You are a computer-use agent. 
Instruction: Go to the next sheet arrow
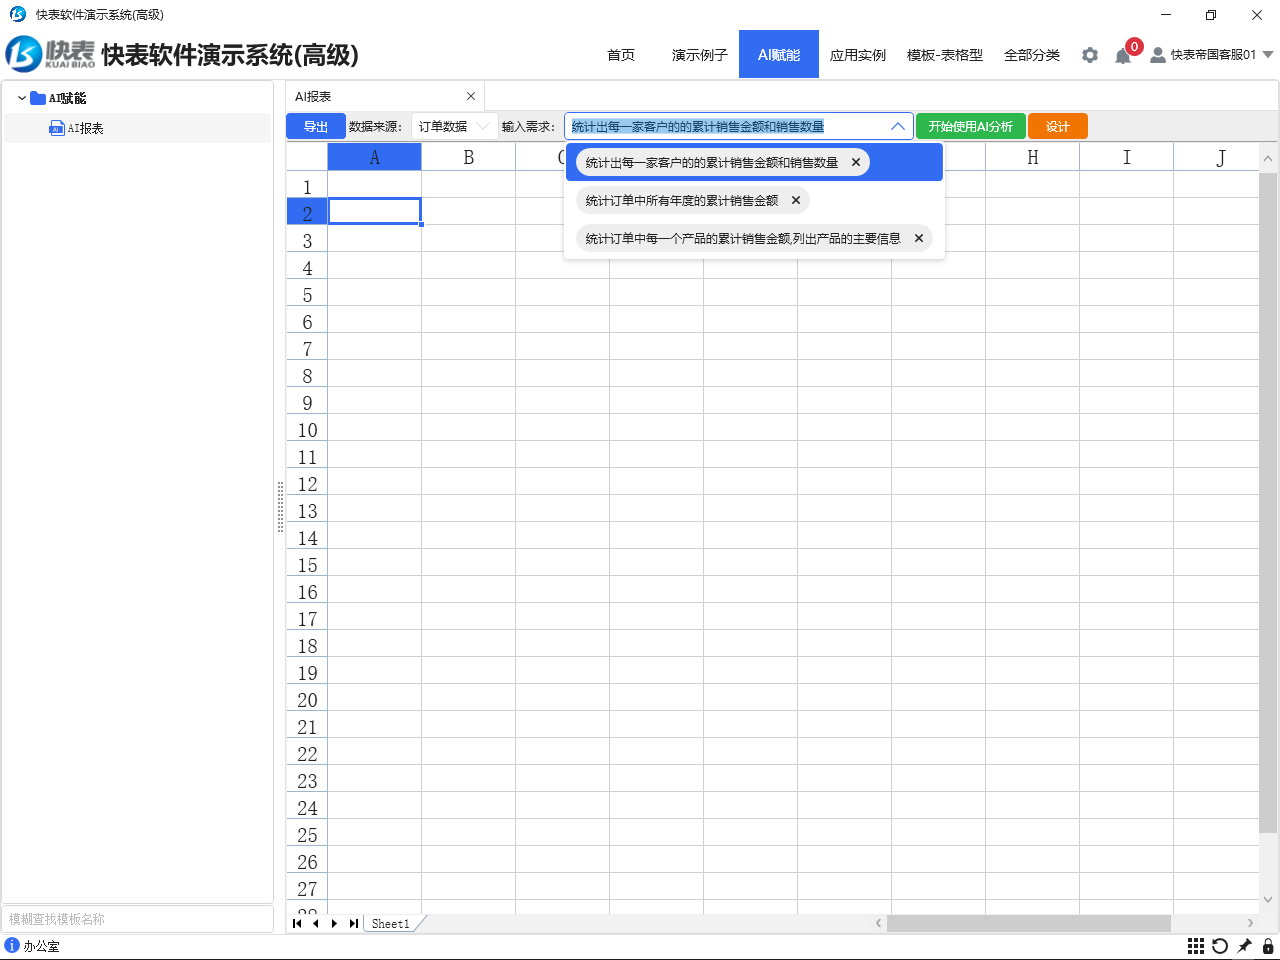click(x=334, y=923)
